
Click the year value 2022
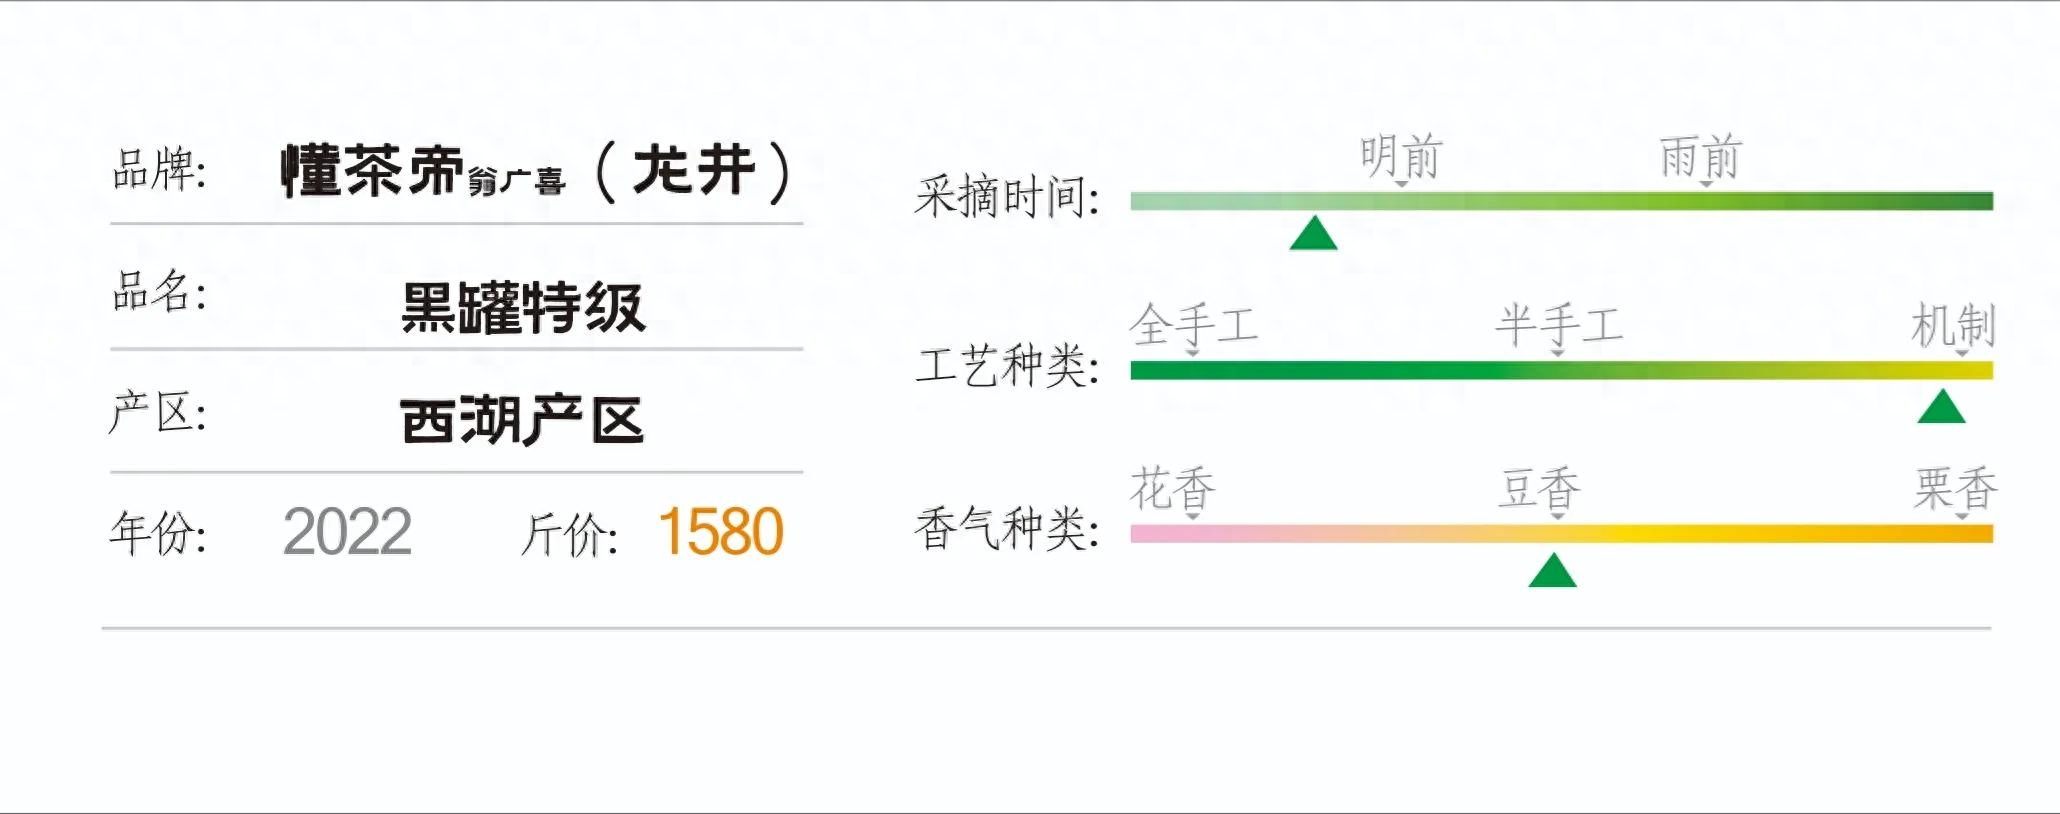point(347,531)
